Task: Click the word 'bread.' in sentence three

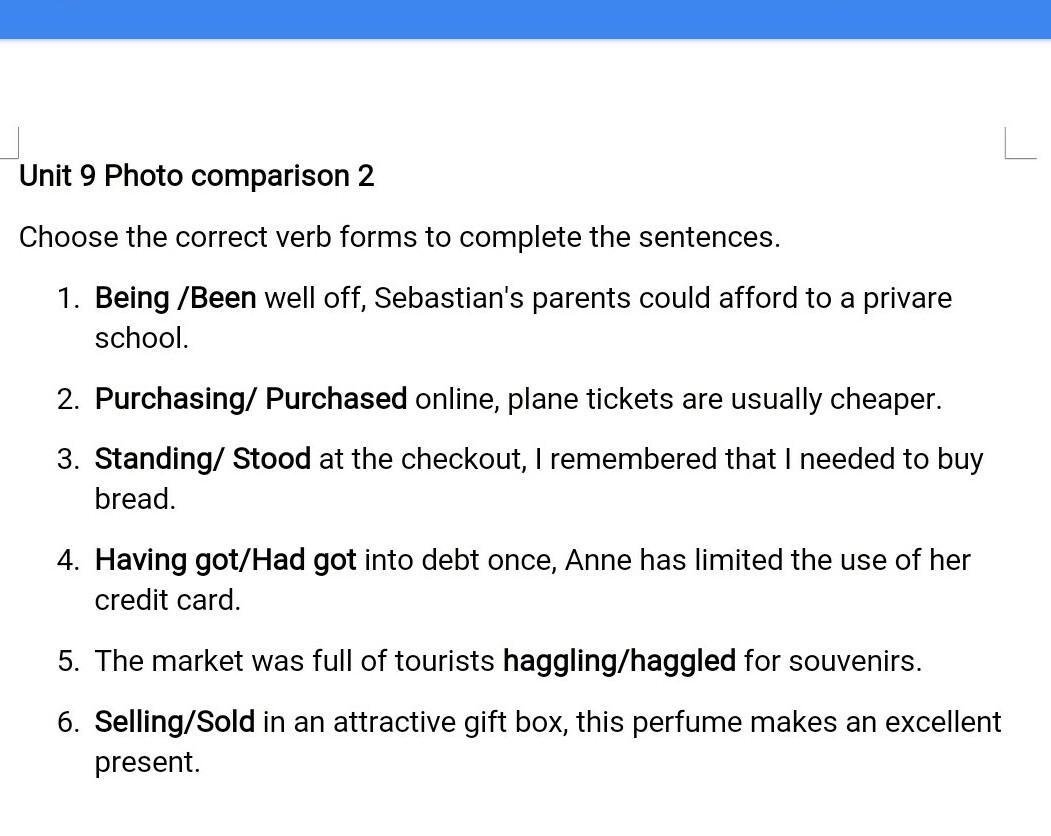Action: tap(135, 499)
